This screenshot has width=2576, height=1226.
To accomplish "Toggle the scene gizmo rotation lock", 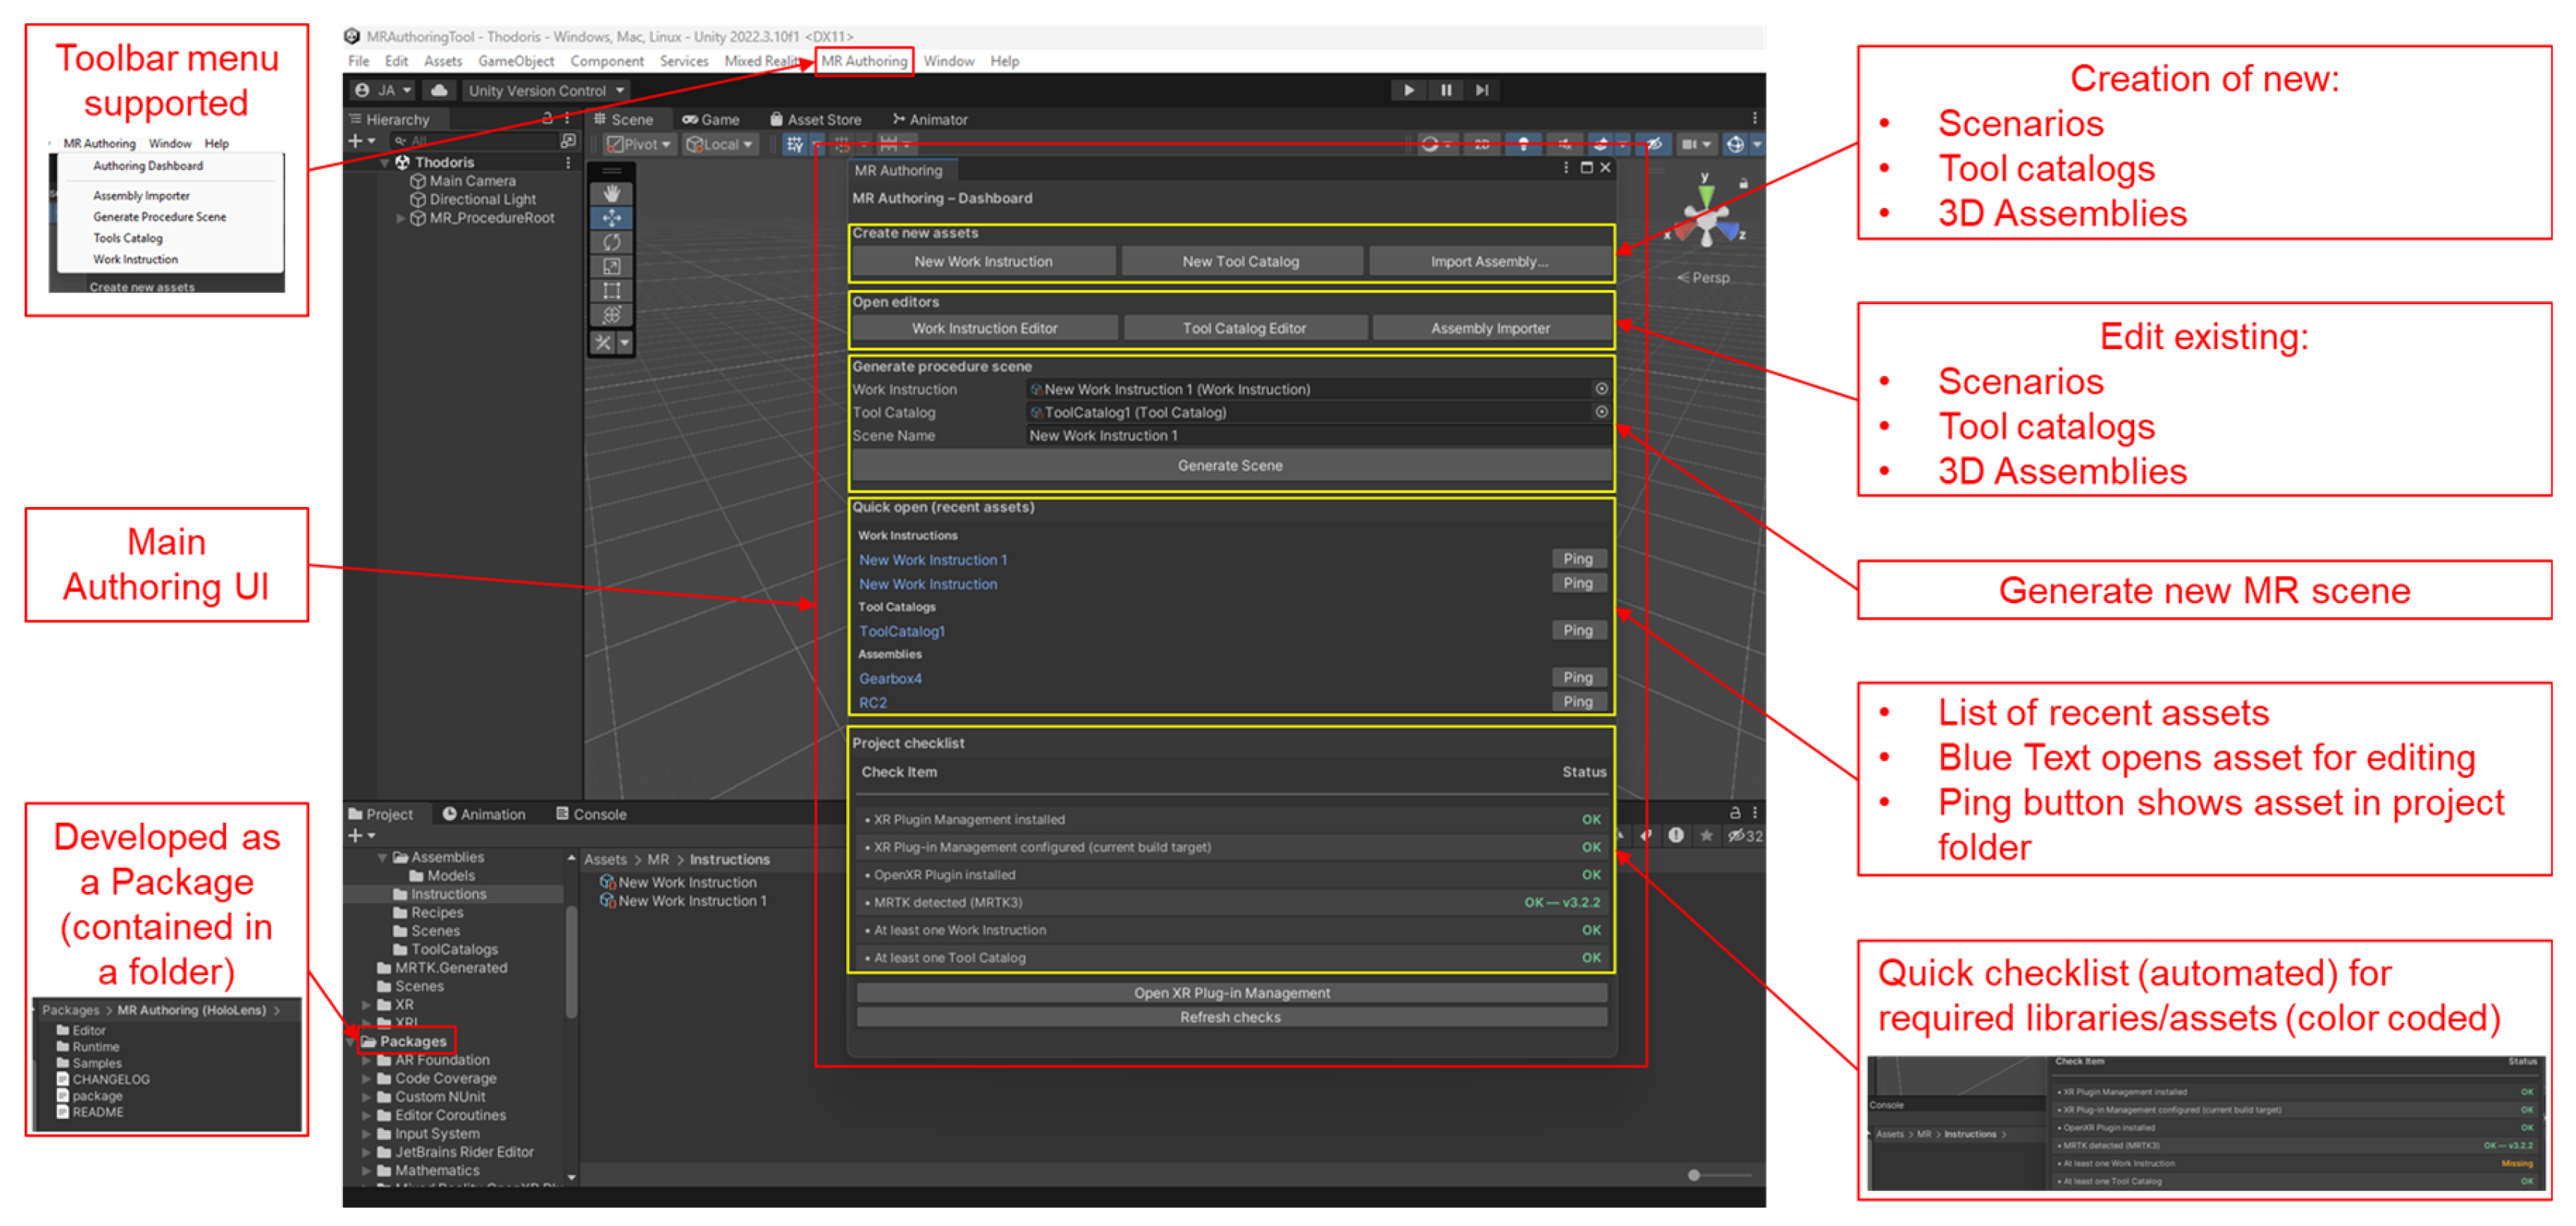I will (1743, 183).
